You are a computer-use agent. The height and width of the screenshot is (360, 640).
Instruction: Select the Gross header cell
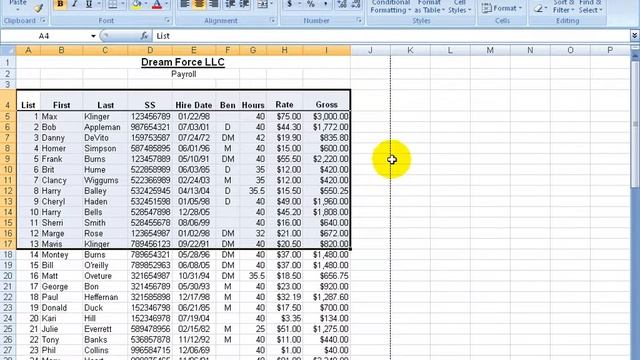[327, 100]
